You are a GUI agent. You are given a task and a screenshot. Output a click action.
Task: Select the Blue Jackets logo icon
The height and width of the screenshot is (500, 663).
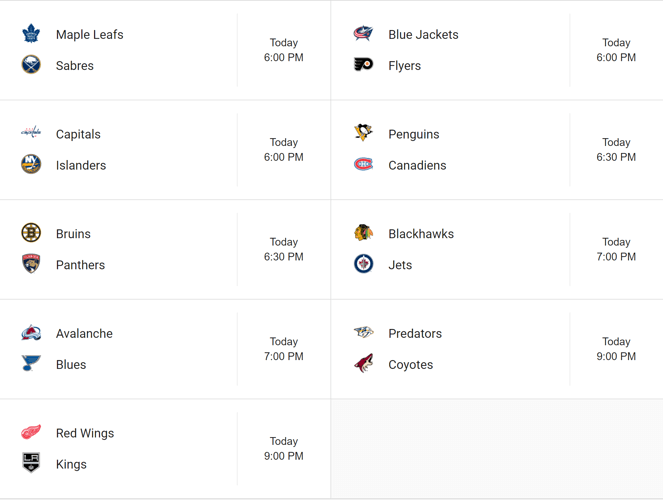363,33
